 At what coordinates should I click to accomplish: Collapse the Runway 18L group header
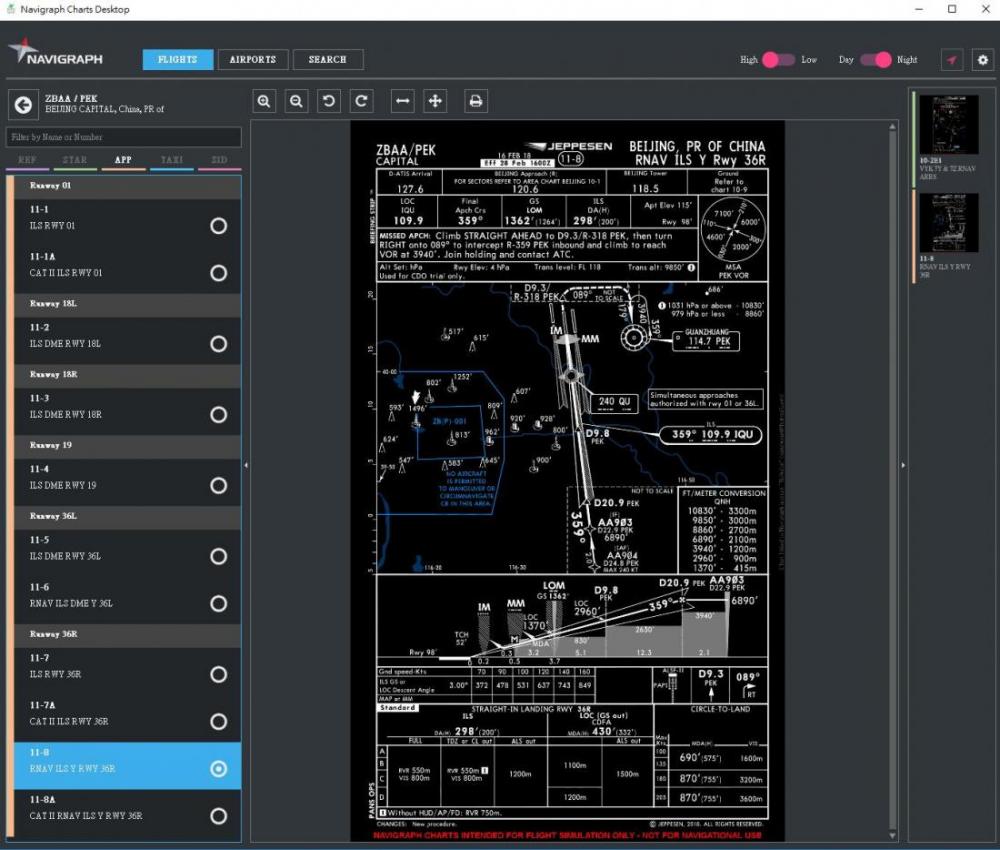[128, 304]
